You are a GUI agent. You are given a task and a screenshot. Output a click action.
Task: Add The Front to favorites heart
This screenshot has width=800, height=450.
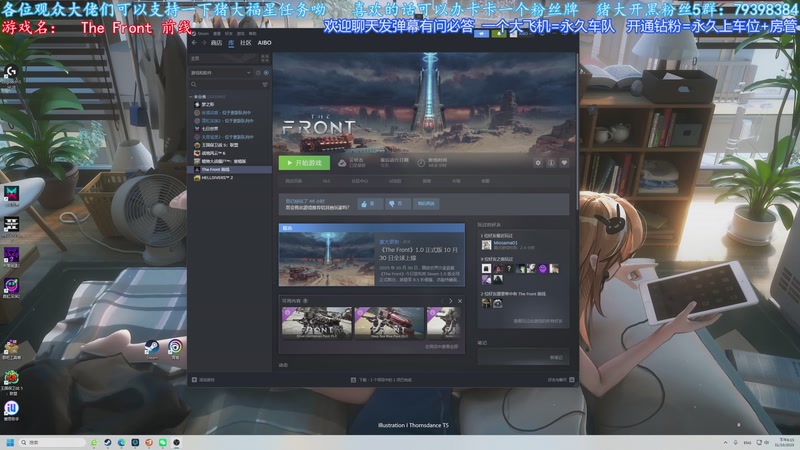(564, 163)
